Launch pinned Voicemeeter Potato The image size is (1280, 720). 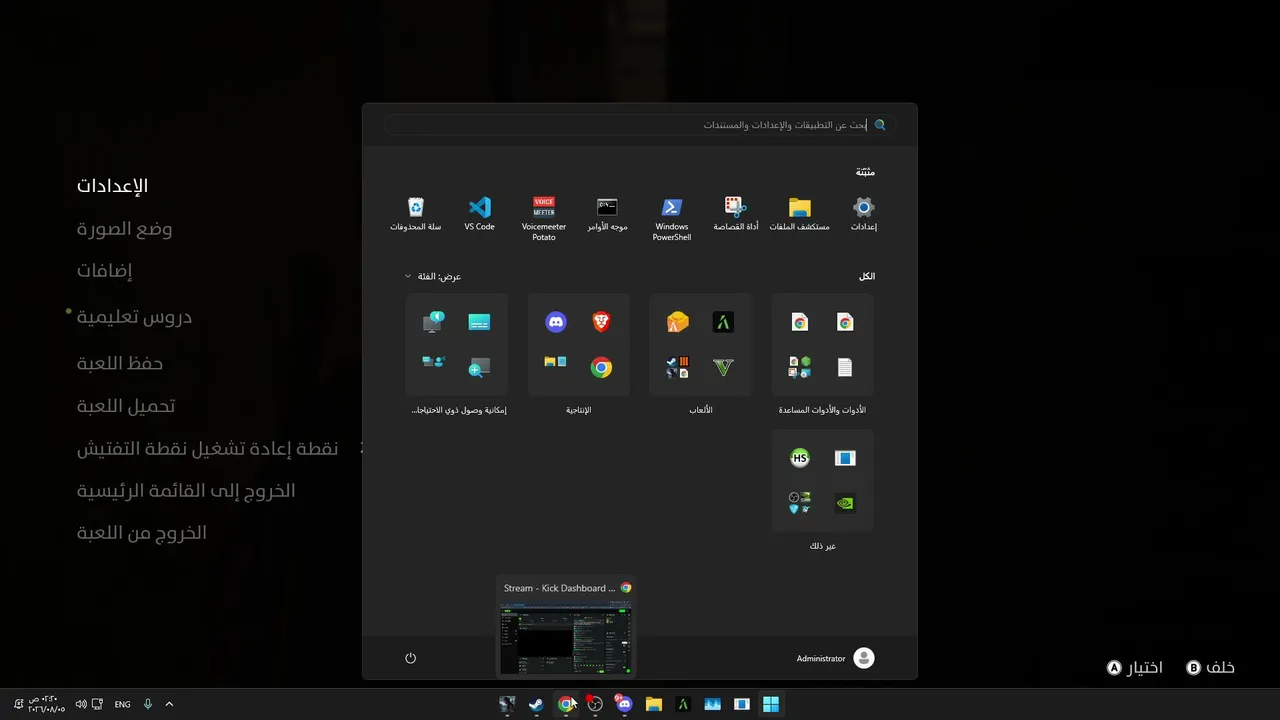pyautogui.click(x=544, y=219)
